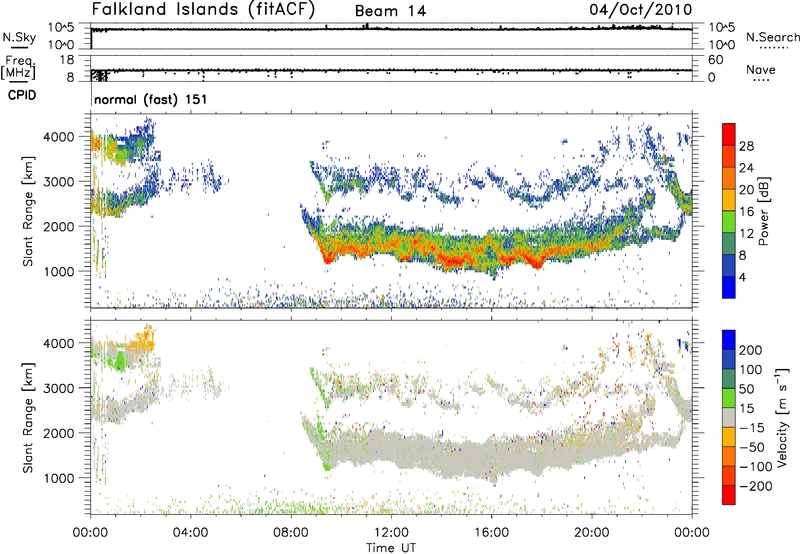Click the "16" label on Power colorbar
This screenshot has height=554, width=800.
click(x=746, y=212)
